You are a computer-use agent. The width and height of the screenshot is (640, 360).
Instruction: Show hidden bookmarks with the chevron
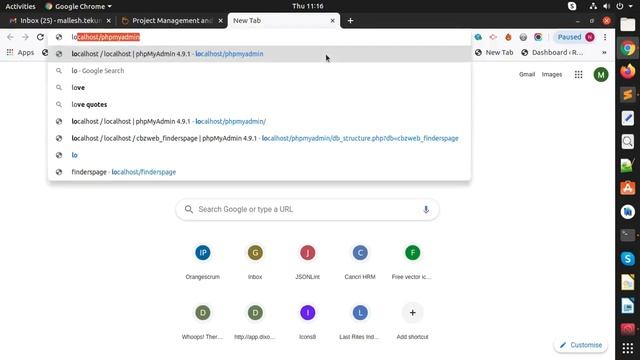[x=604, y=52]
